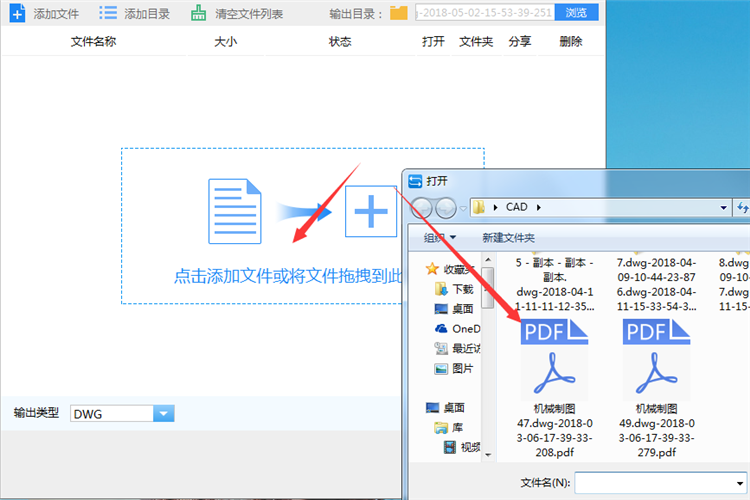
Task: Click the Clear File List label
Action: (x=249, y=14)
